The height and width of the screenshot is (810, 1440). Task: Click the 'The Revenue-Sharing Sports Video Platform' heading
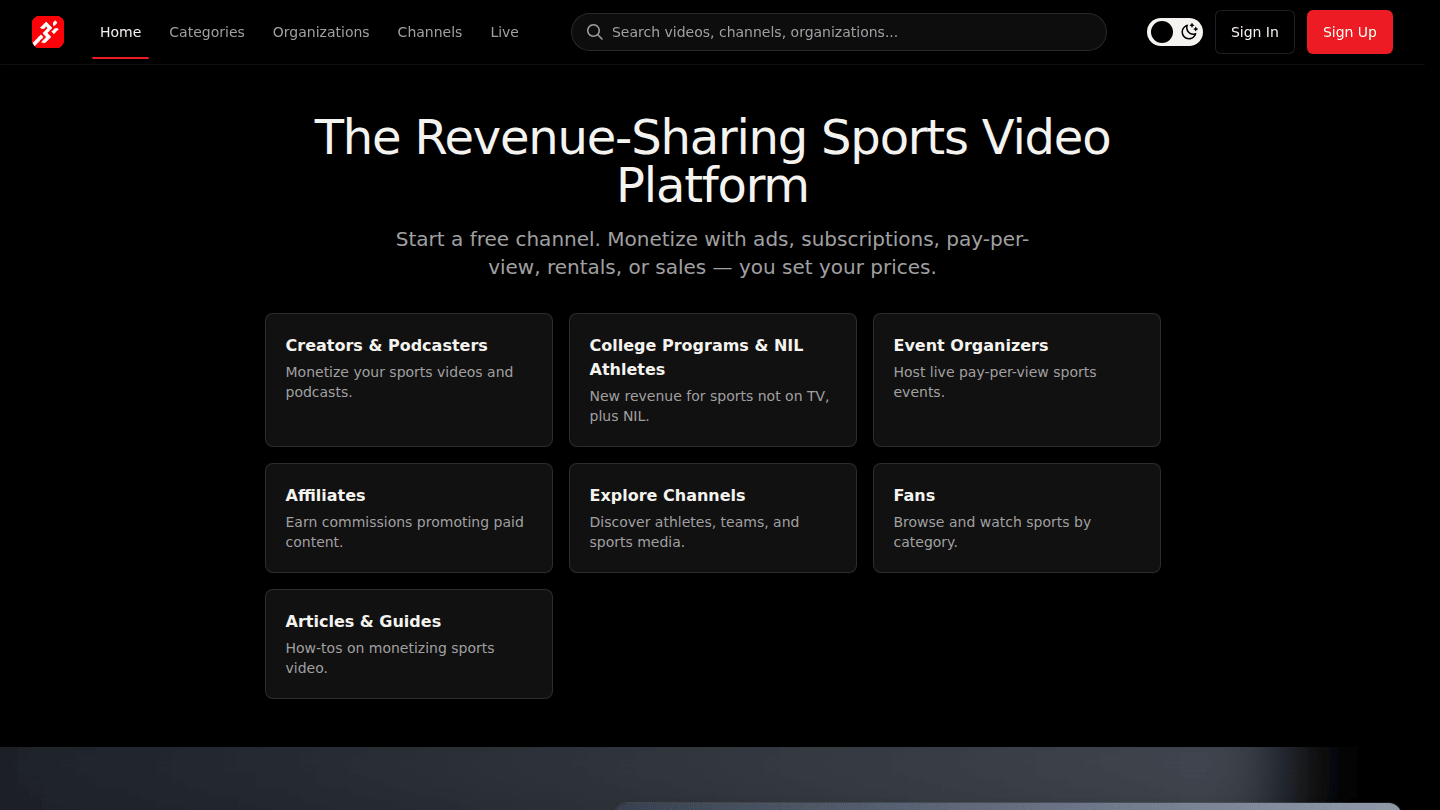click(713, 161)
